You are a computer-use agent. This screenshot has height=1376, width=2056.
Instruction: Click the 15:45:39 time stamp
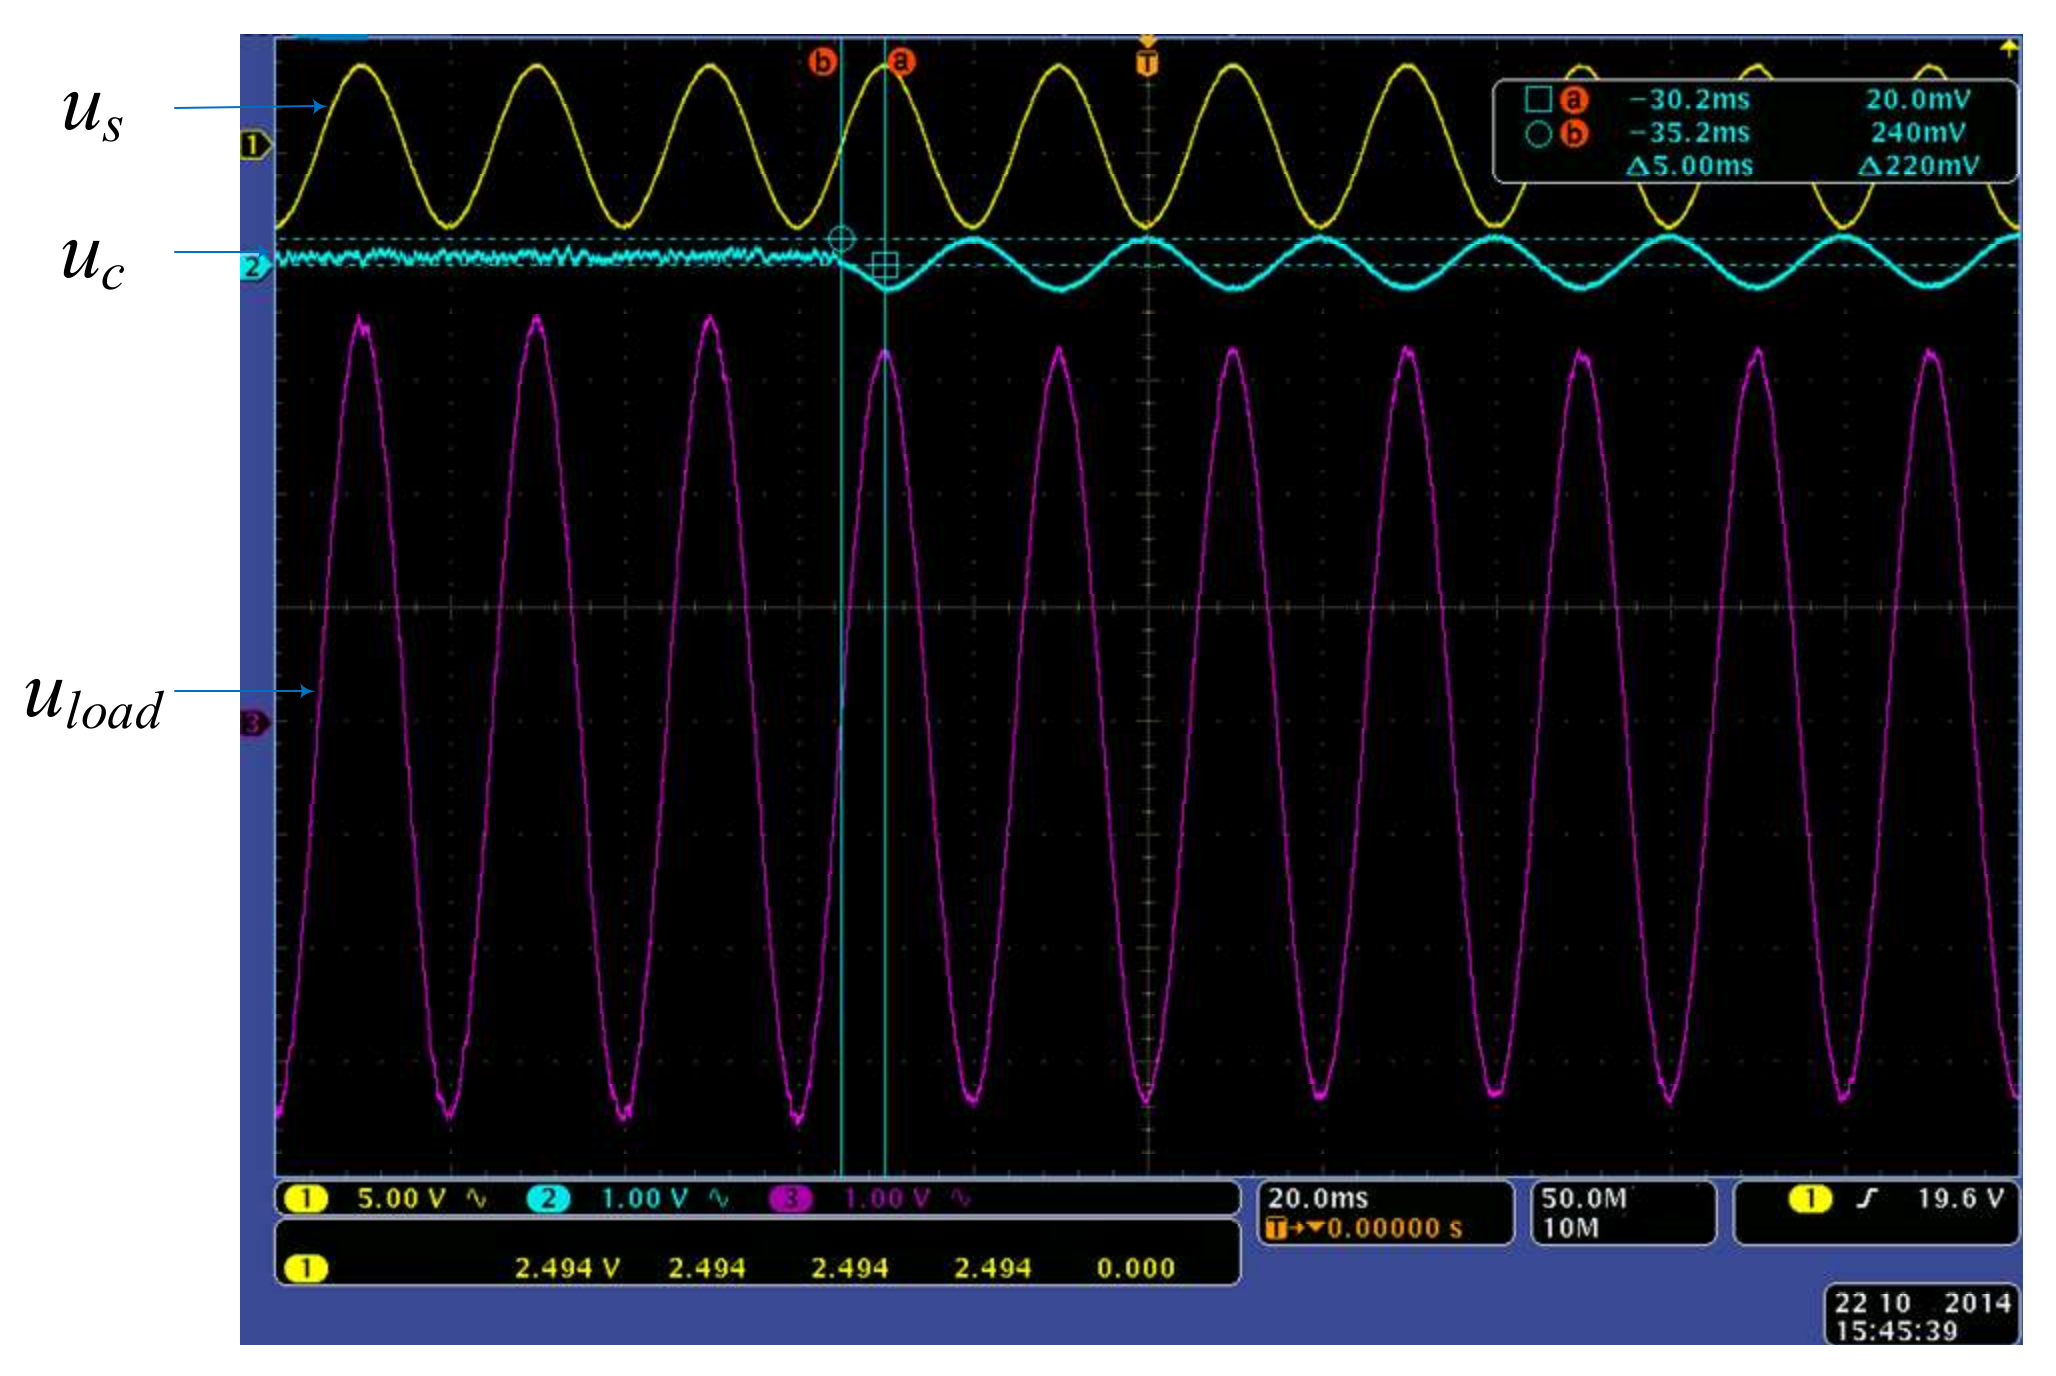coord(1896,1331)
